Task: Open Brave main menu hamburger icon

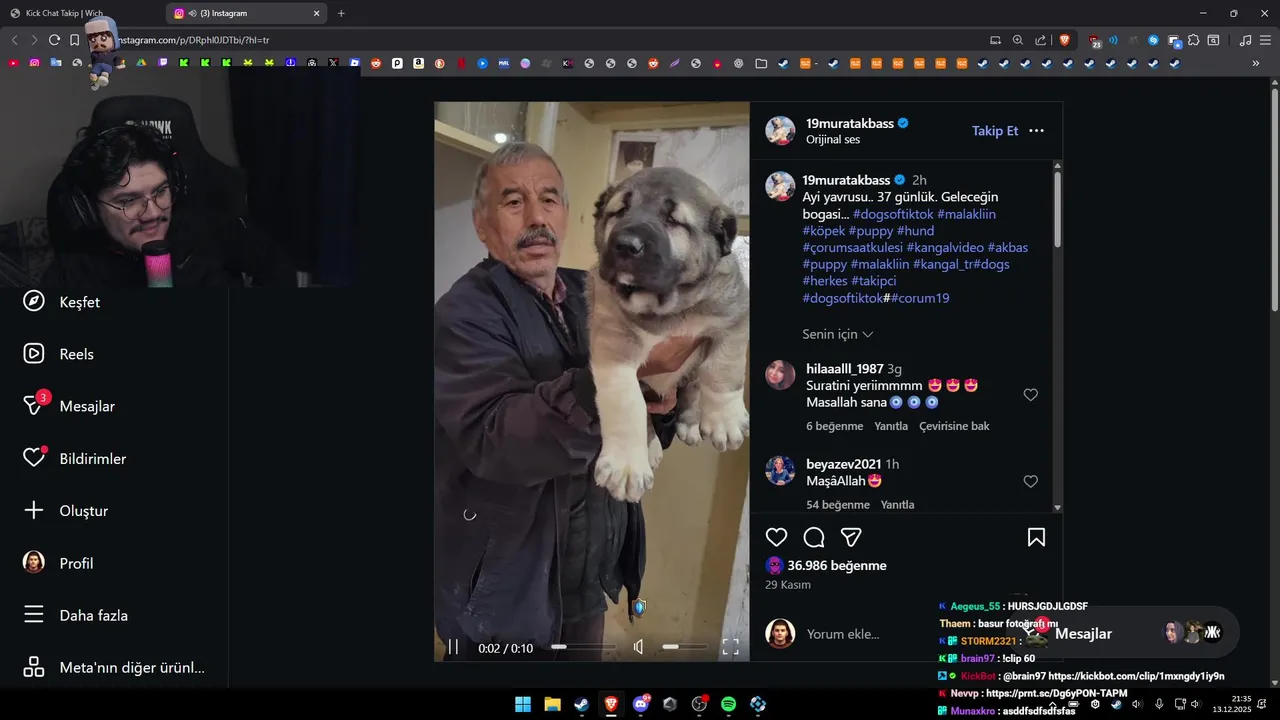Action: 1265,40
